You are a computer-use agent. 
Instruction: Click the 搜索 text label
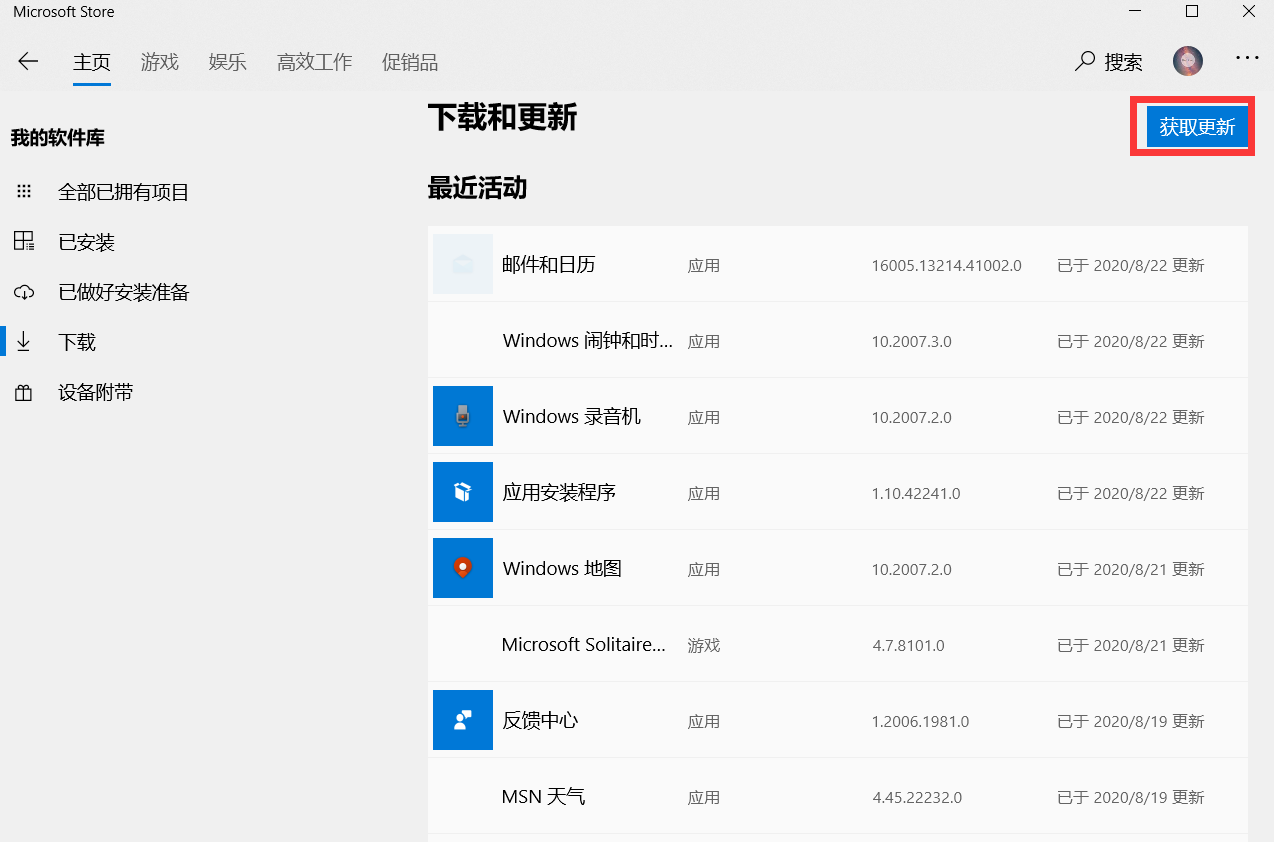click(x=1124, y=62)
